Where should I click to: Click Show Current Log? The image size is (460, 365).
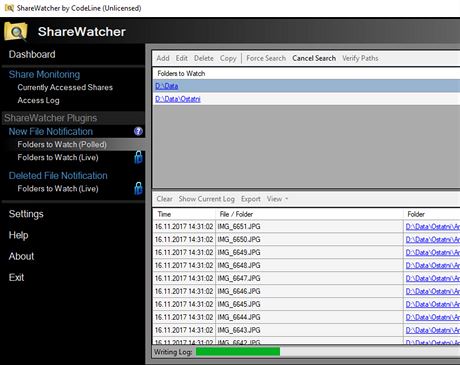(207, 199)
